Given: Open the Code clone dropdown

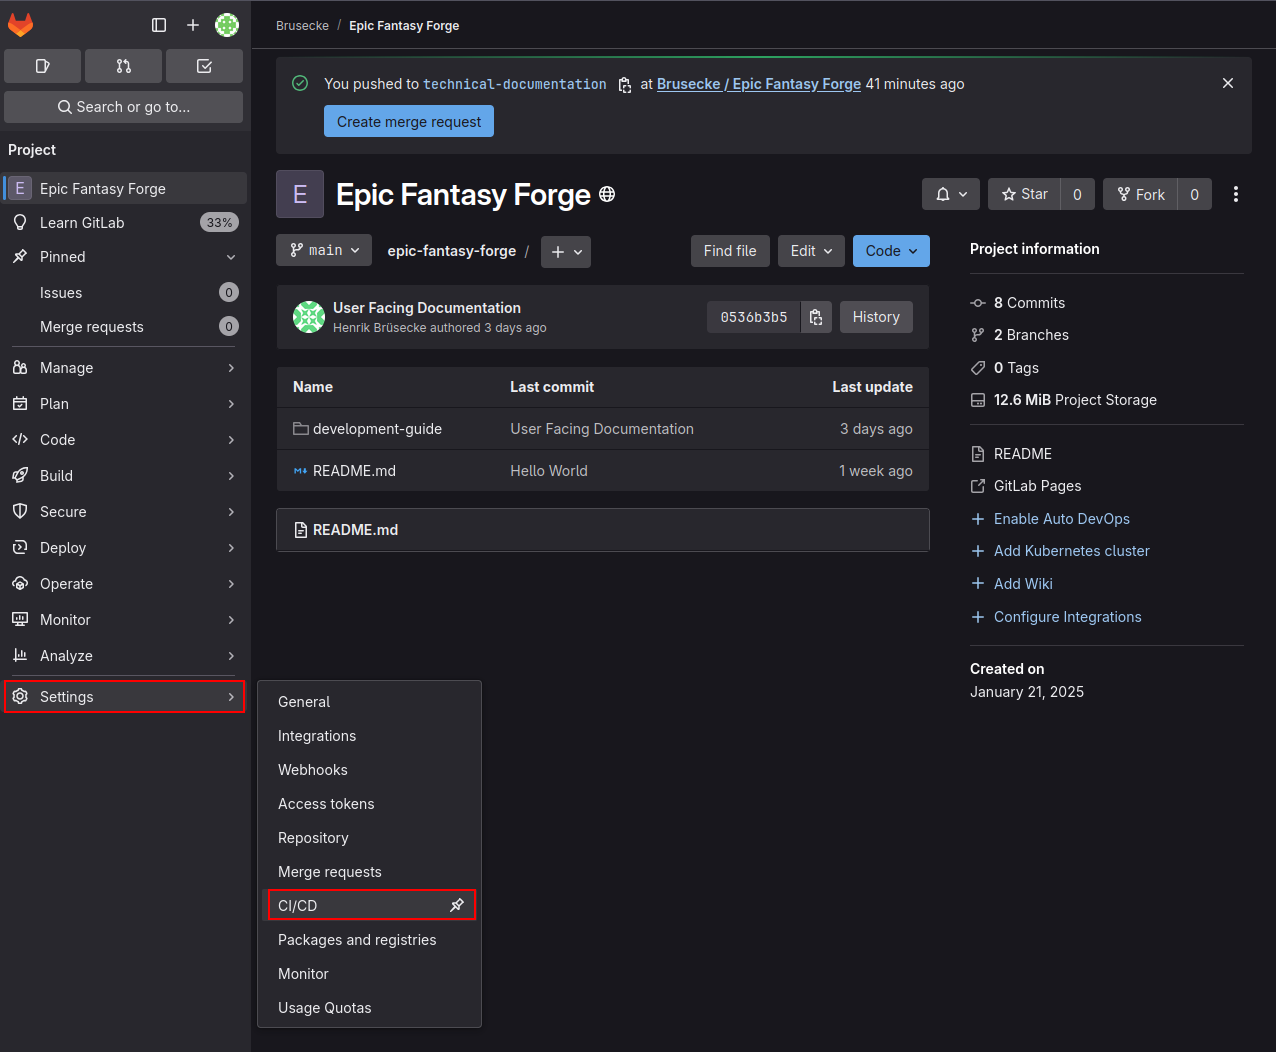Looking at the screenshot, I should point(891,251).
